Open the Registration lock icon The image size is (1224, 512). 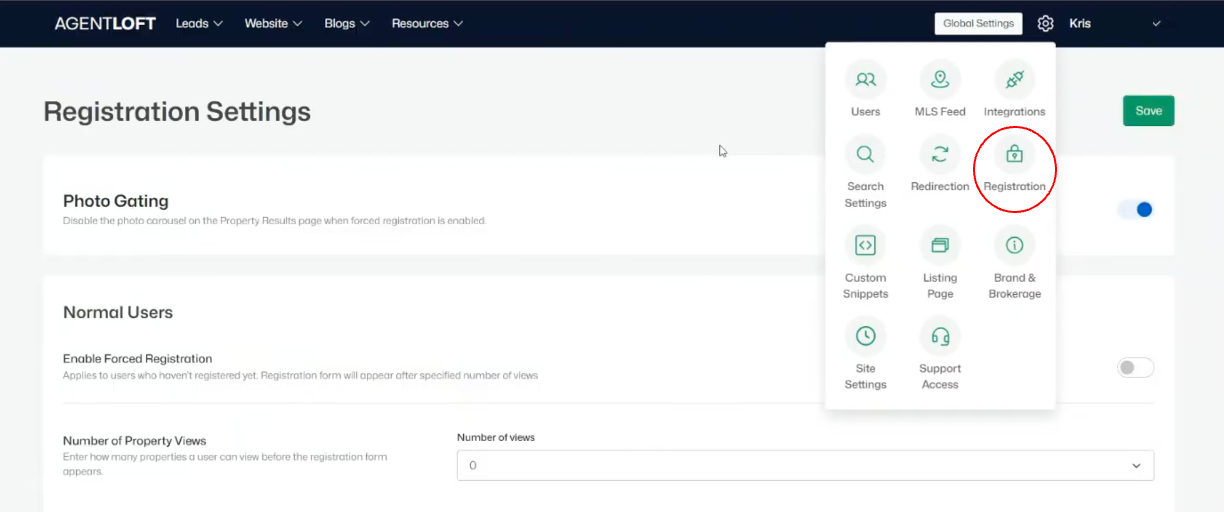(x=1014, y=154)
